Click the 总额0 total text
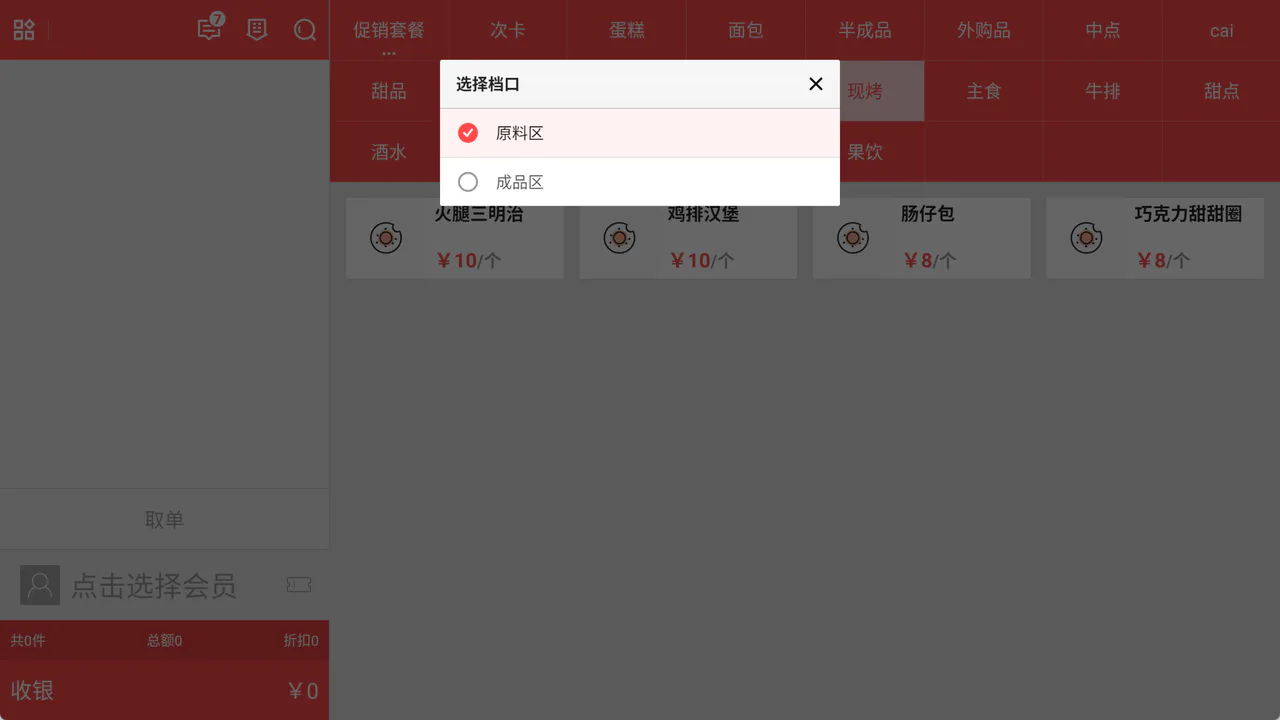The width and height of the screenshot is (1280, 720). click(164, 641)
